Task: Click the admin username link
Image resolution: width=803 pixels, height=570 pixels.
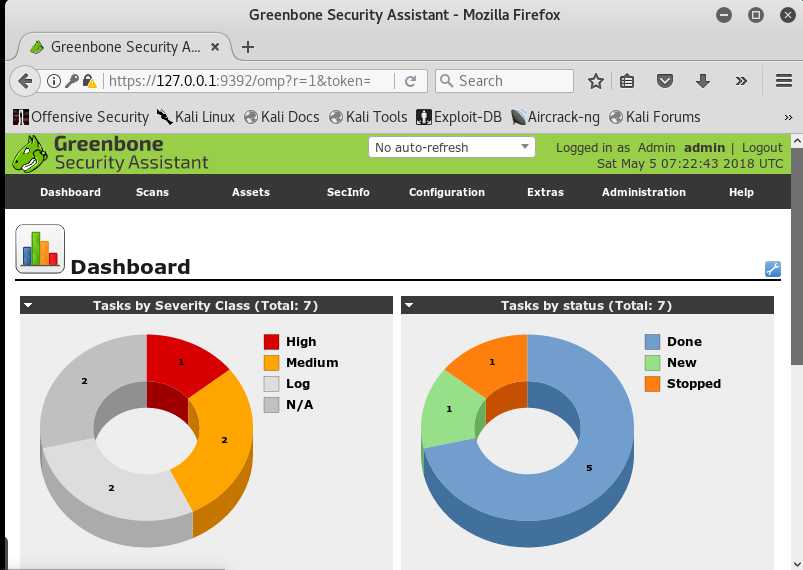Action: coord(704,147)
